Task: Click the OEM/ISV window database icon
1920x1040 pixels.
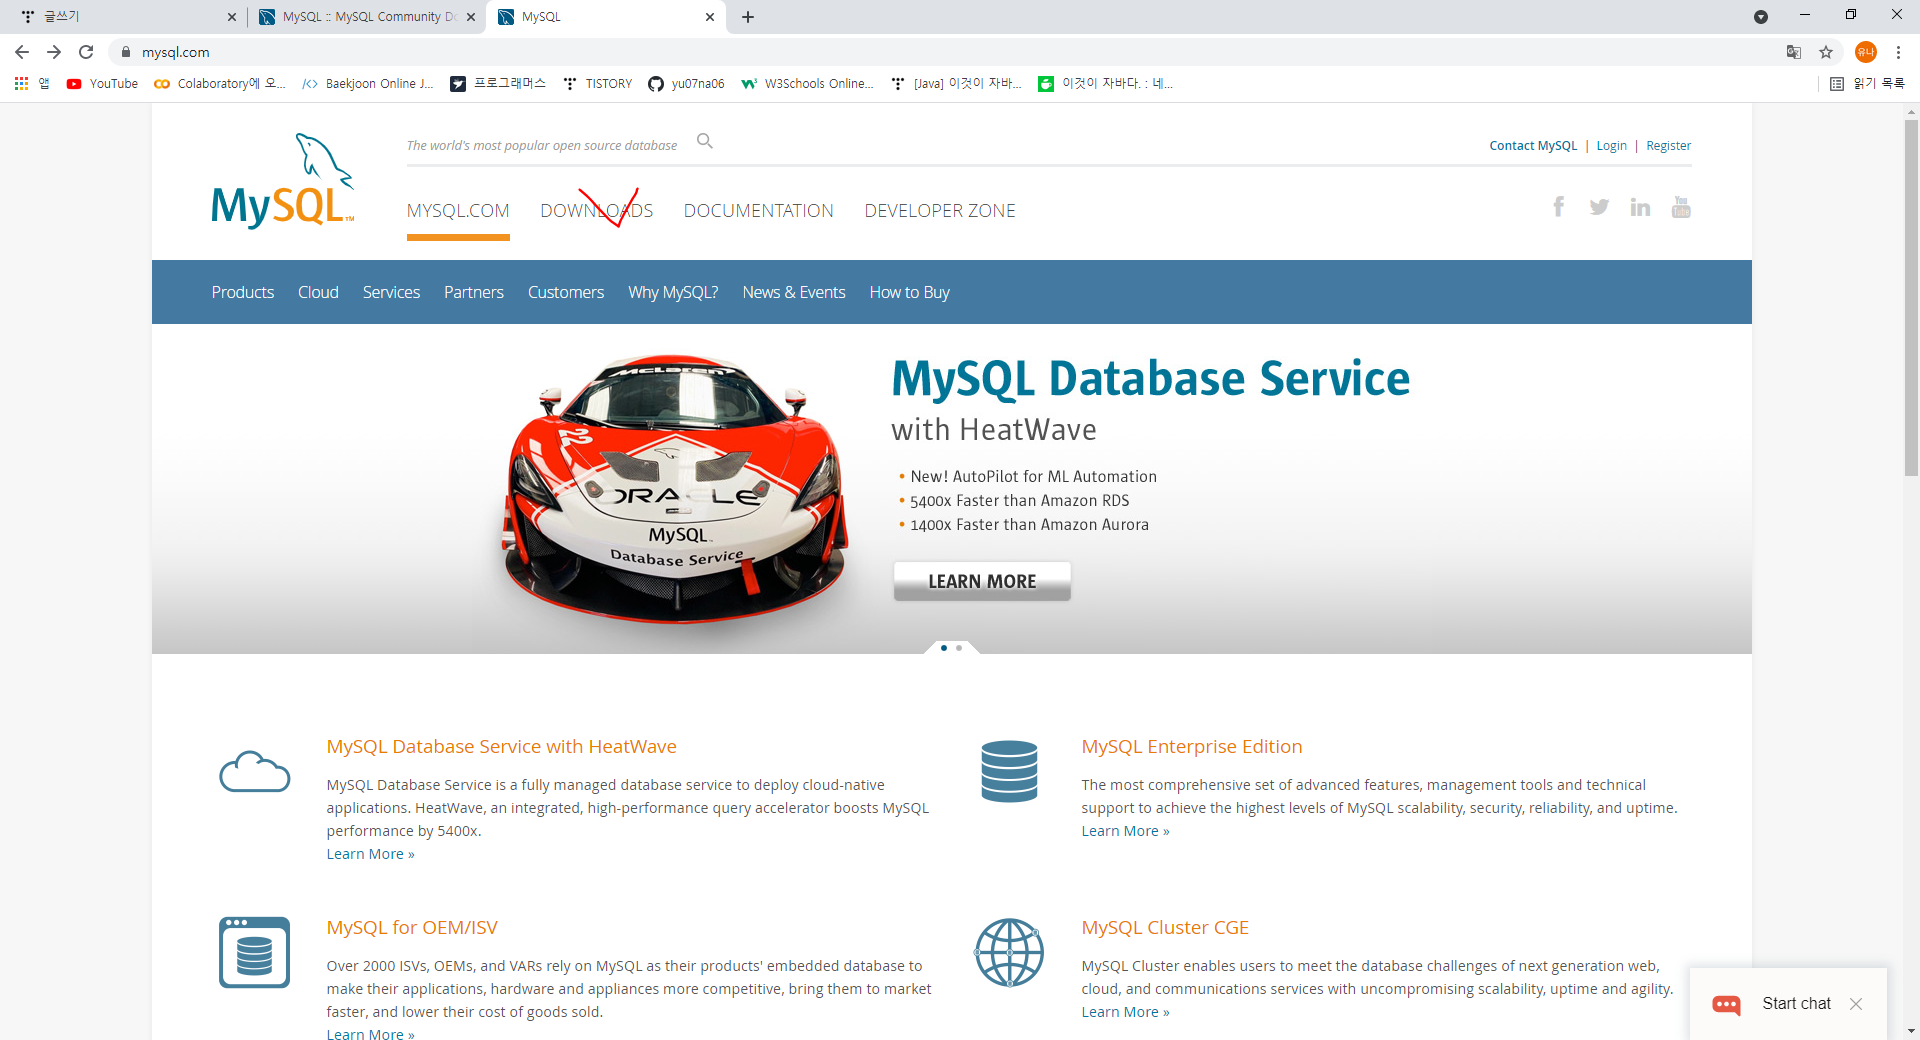Action: (254, 952)
